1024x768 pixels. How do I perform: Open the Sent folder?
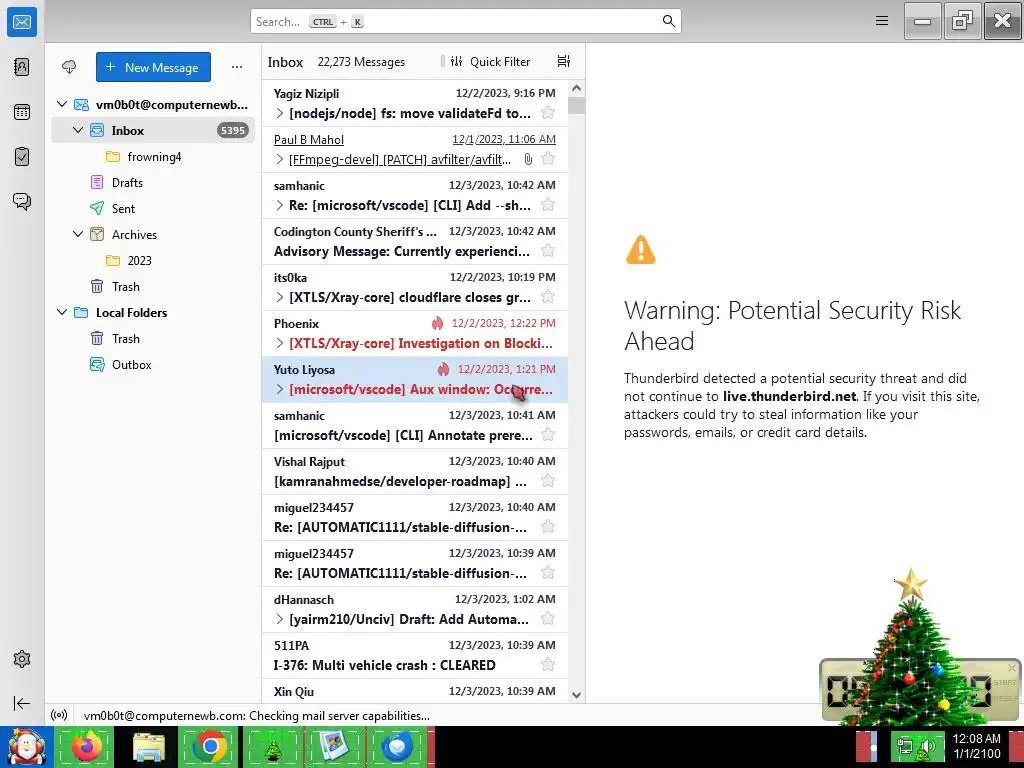click(153, 208)
